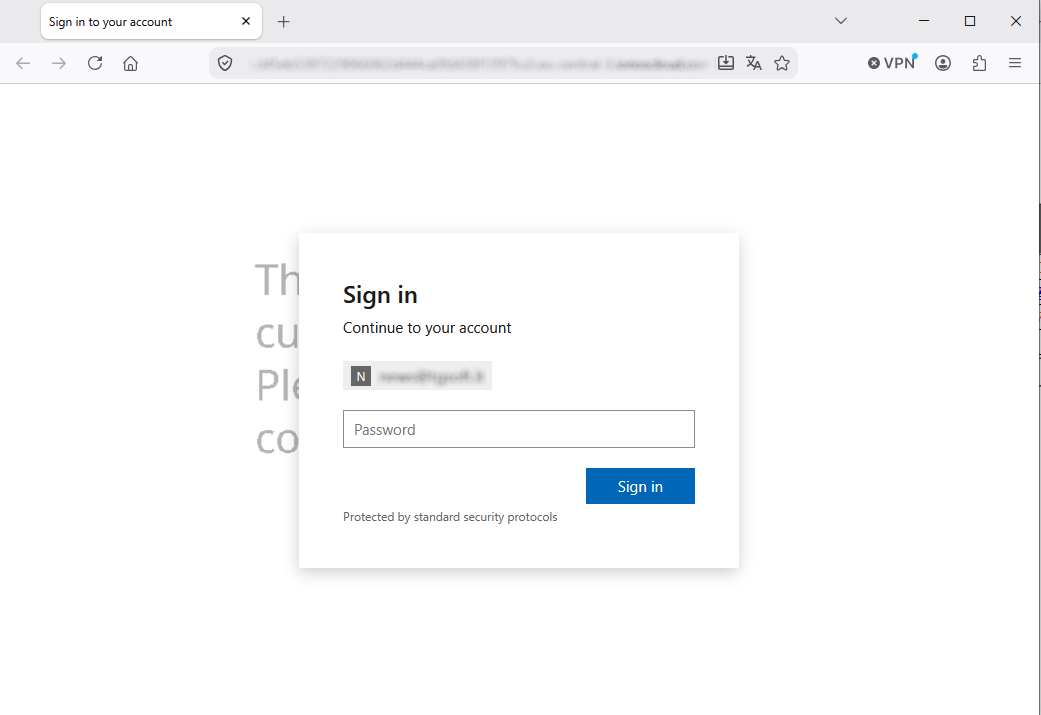The image size is (1041, 715).
Task: Click the install/download page icon in the address bar
Action: coord(726,63)
